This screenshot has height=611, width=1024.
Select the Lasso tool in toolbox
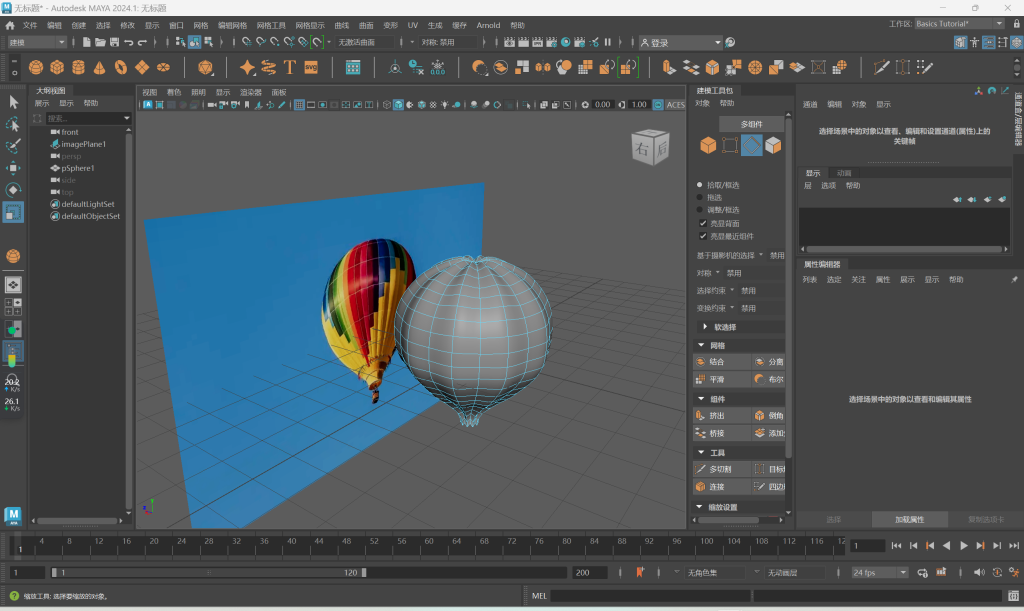tap(13, 124)
